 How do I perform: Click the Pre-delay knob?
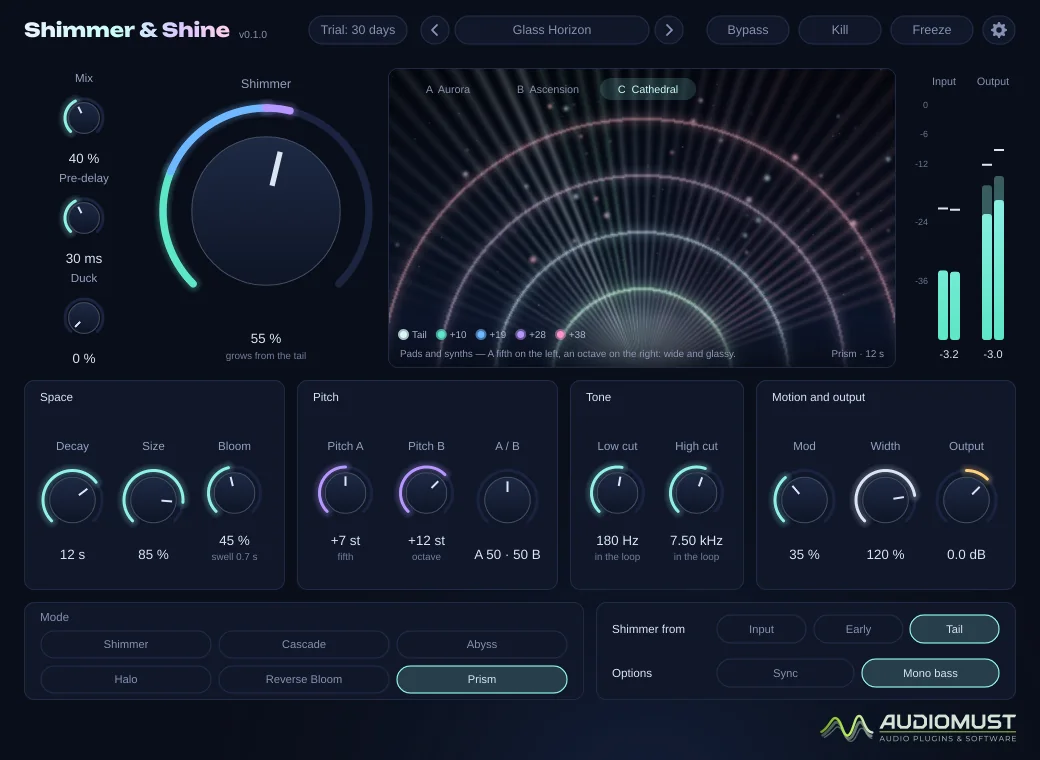coord(84,218)
